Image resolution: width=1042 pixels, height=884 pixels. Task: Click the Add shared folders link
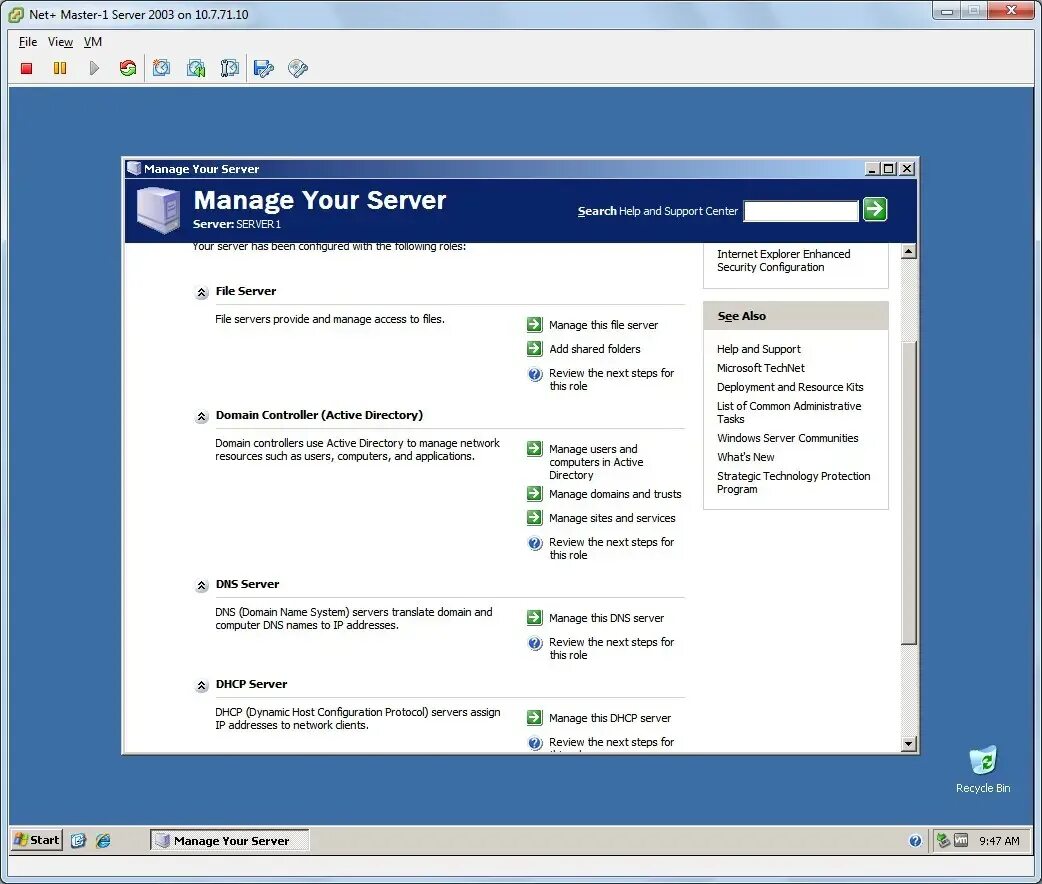click(x=595, y=349)
